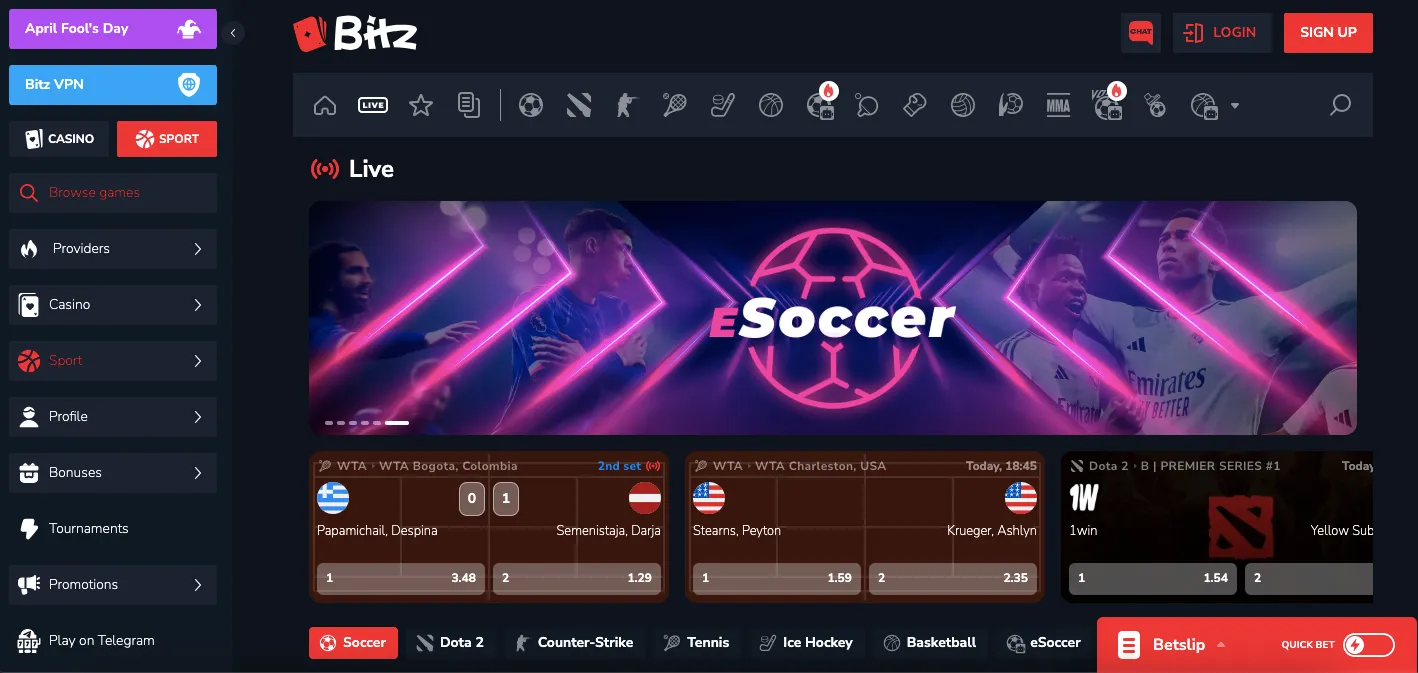
Task: Open the more sports dropdown arrow
Action: [1235, 106]
